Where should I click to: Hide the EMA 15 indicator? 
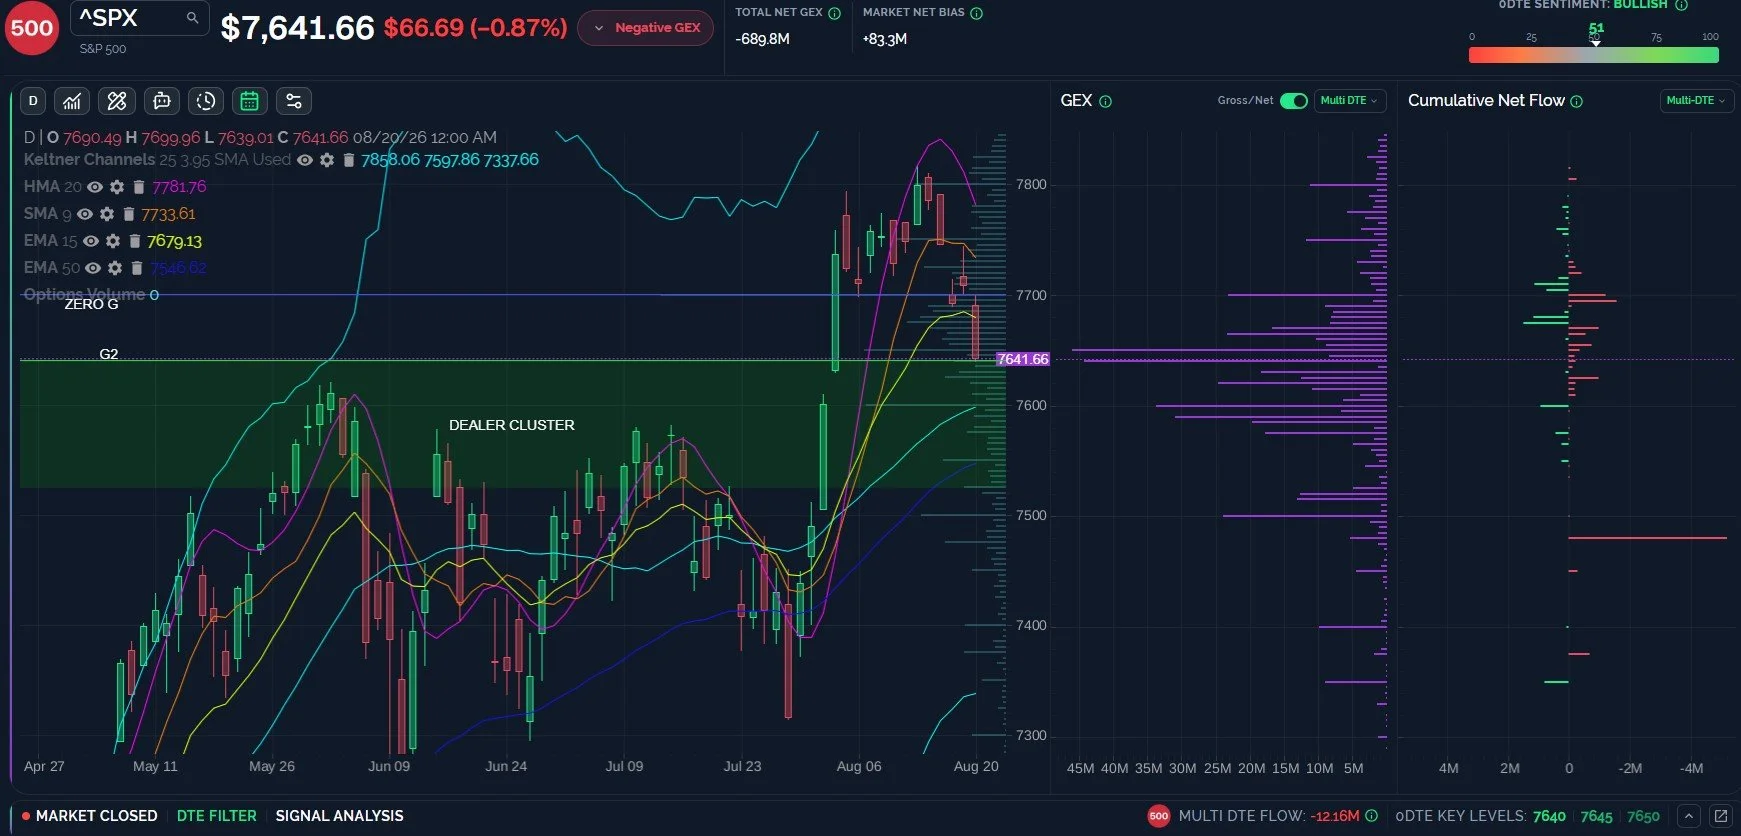(91, 241)
